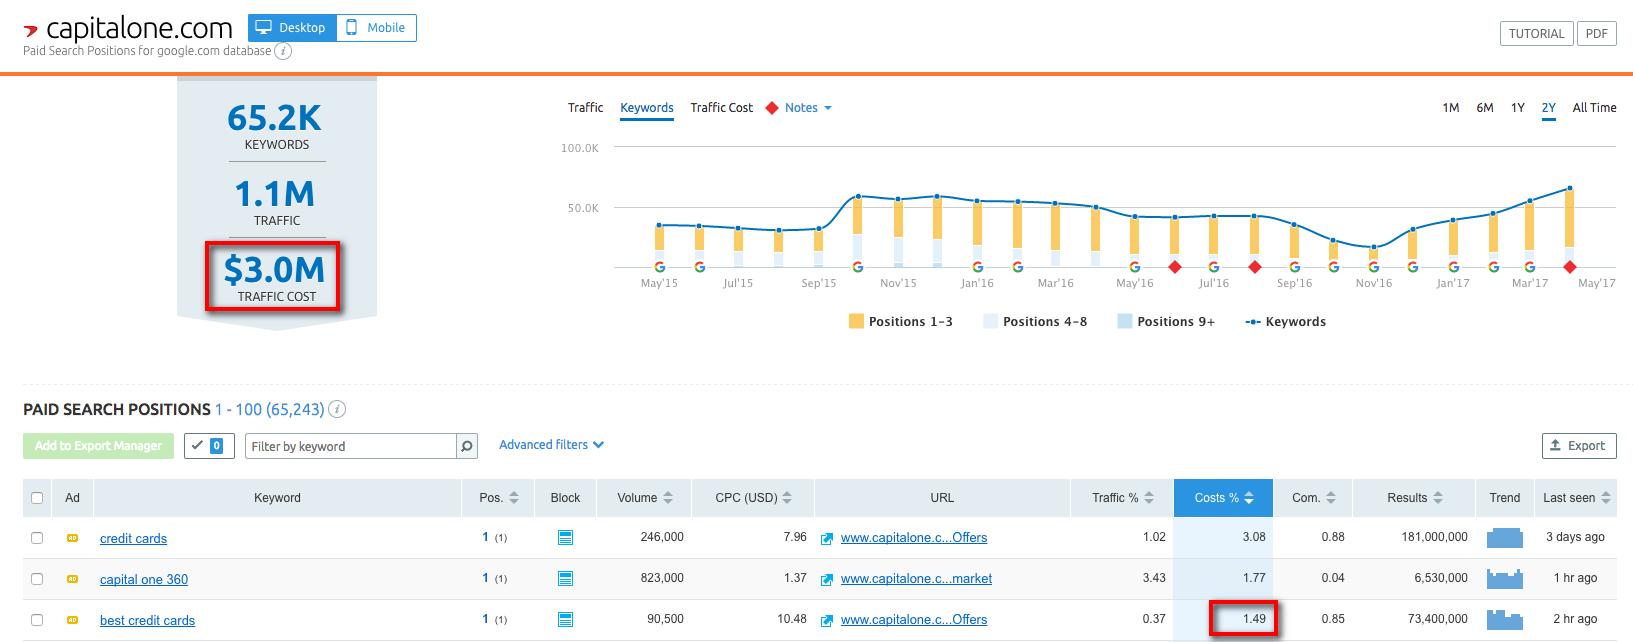Sort by CPC (USD) column

pos(754,498)
